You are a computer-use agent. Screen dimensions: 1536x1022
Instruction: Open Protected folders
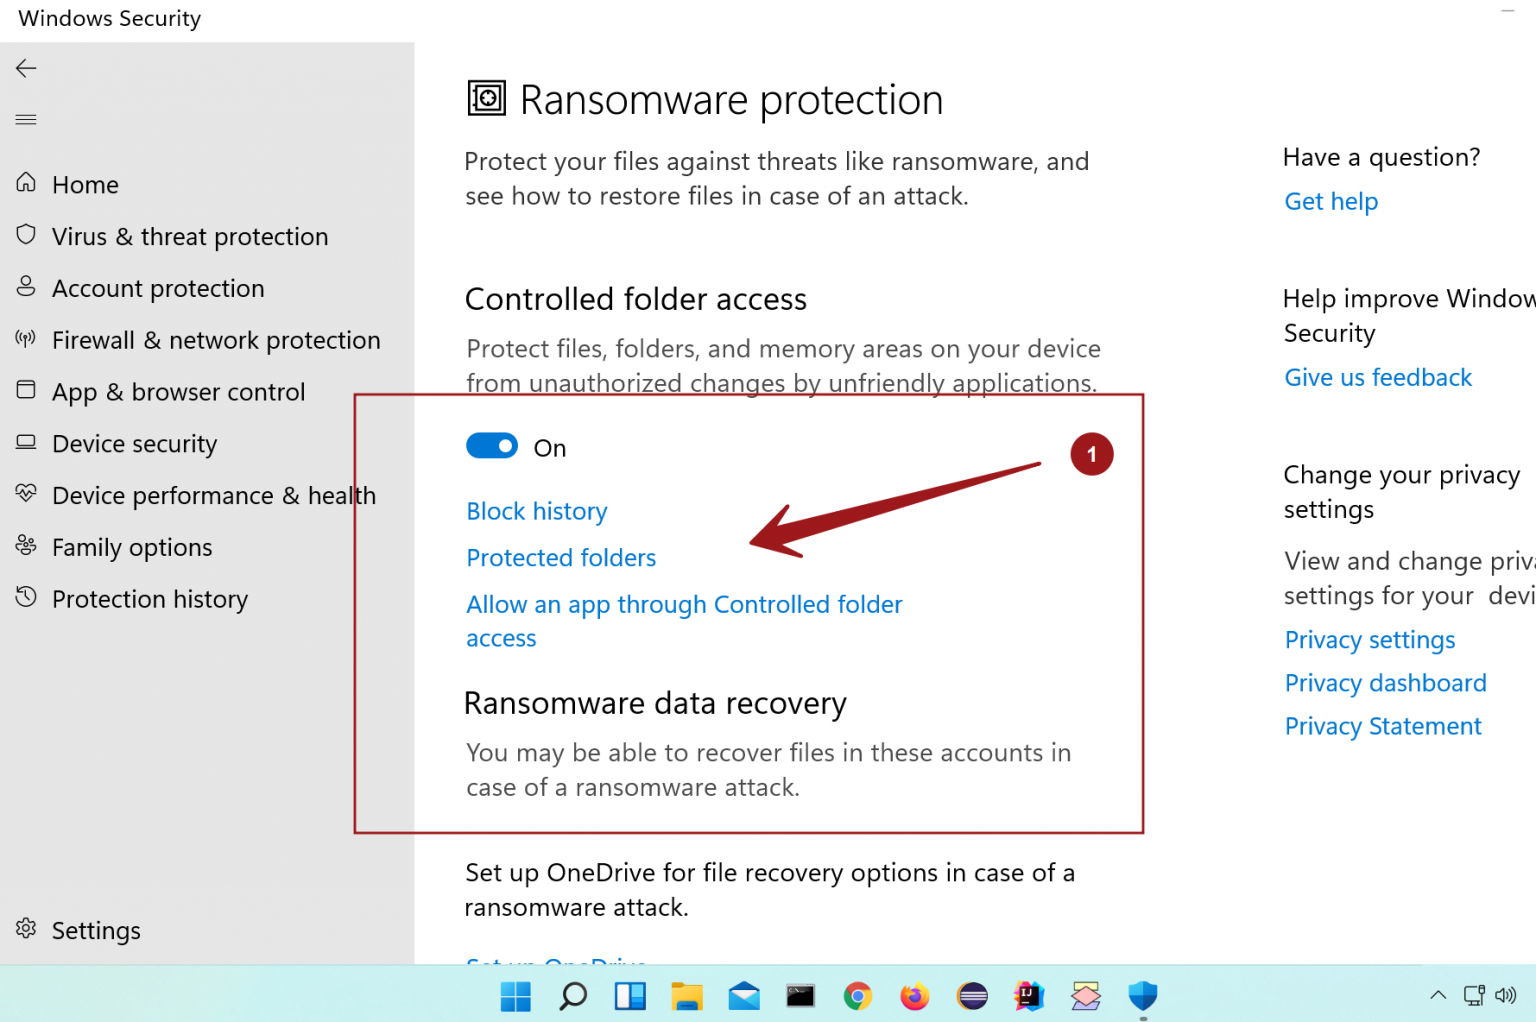561,557
